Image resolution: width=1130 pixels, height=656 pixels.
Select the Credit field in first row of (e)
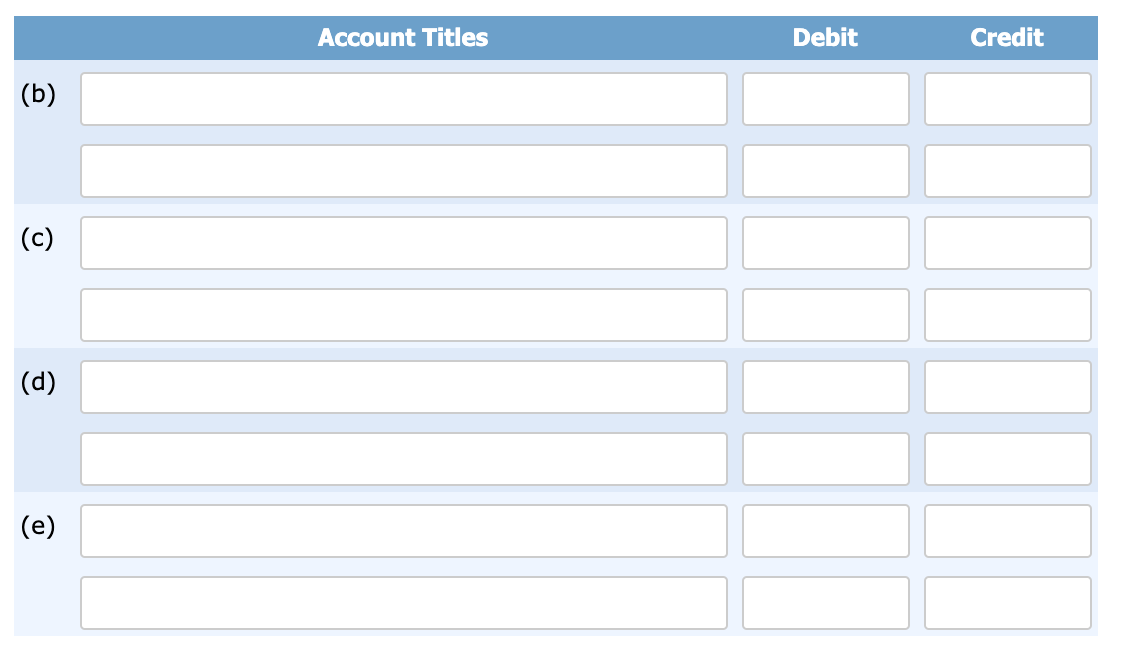point(1007,530)
